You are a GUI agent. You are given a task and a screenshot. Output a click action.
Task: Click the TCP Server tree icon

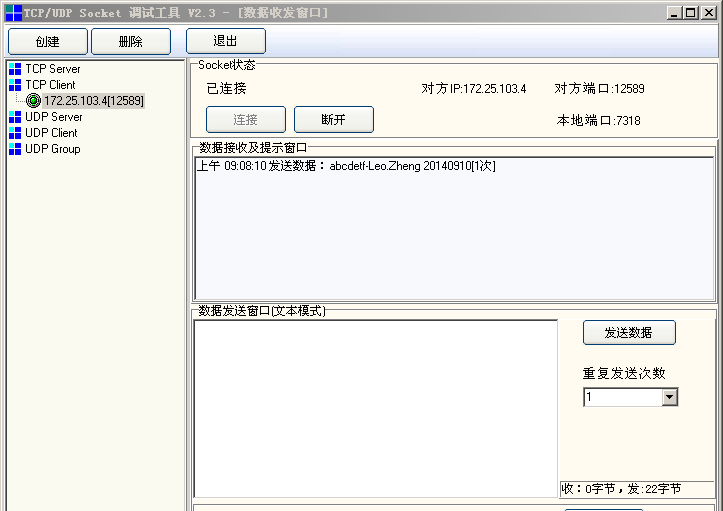click(x=15, y=69)
